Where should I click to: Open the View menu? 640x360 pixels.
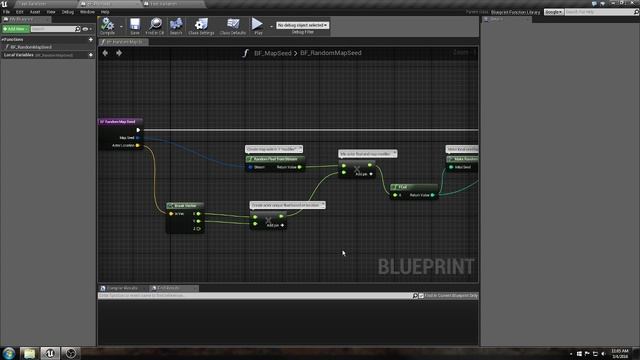tap(51, 12)
